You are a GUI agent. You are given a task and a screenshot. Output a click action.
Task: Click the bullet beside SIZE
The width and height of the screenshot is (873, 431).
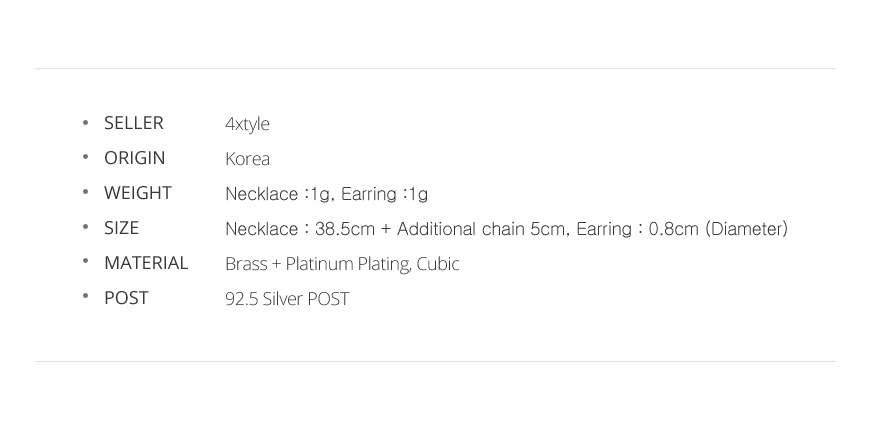85,227
